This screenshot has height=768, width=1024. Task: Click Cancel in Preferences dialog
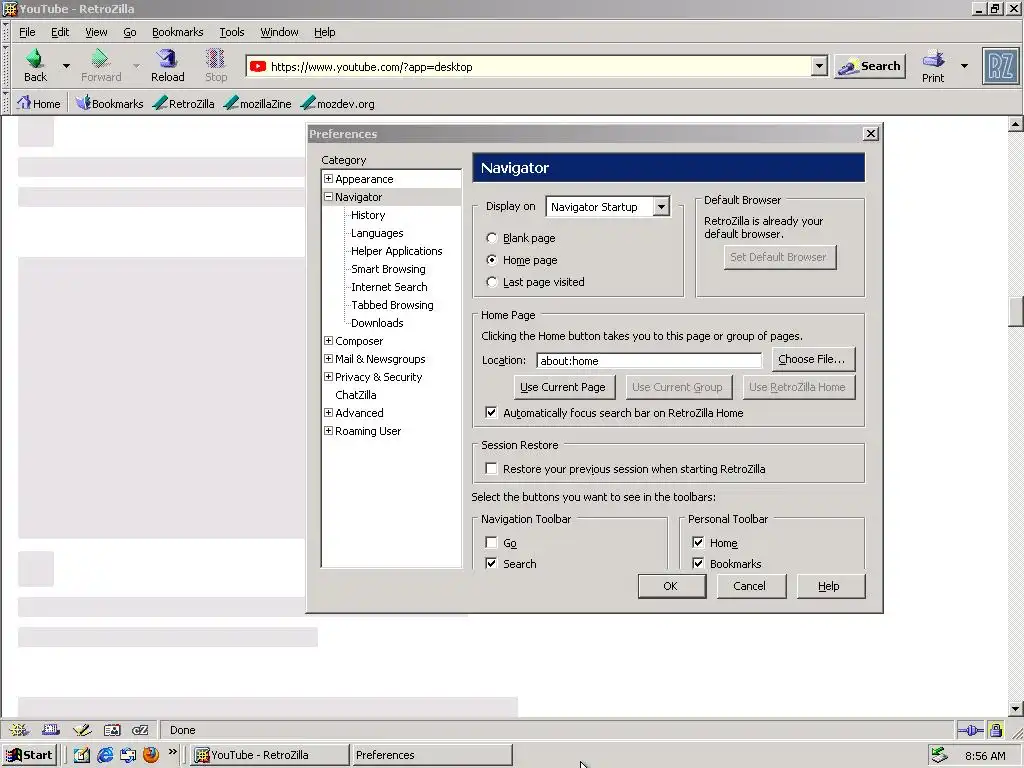tap(750, 586)
